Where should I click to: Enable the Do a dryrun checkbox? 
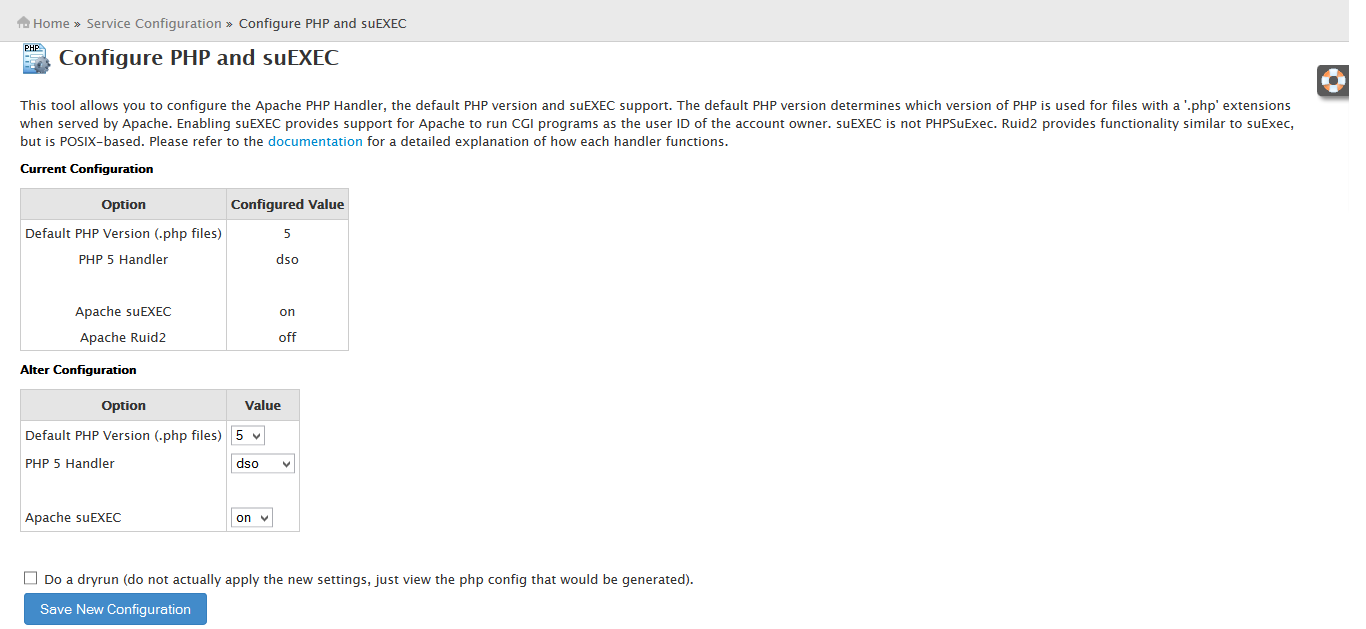pos(31,578)
